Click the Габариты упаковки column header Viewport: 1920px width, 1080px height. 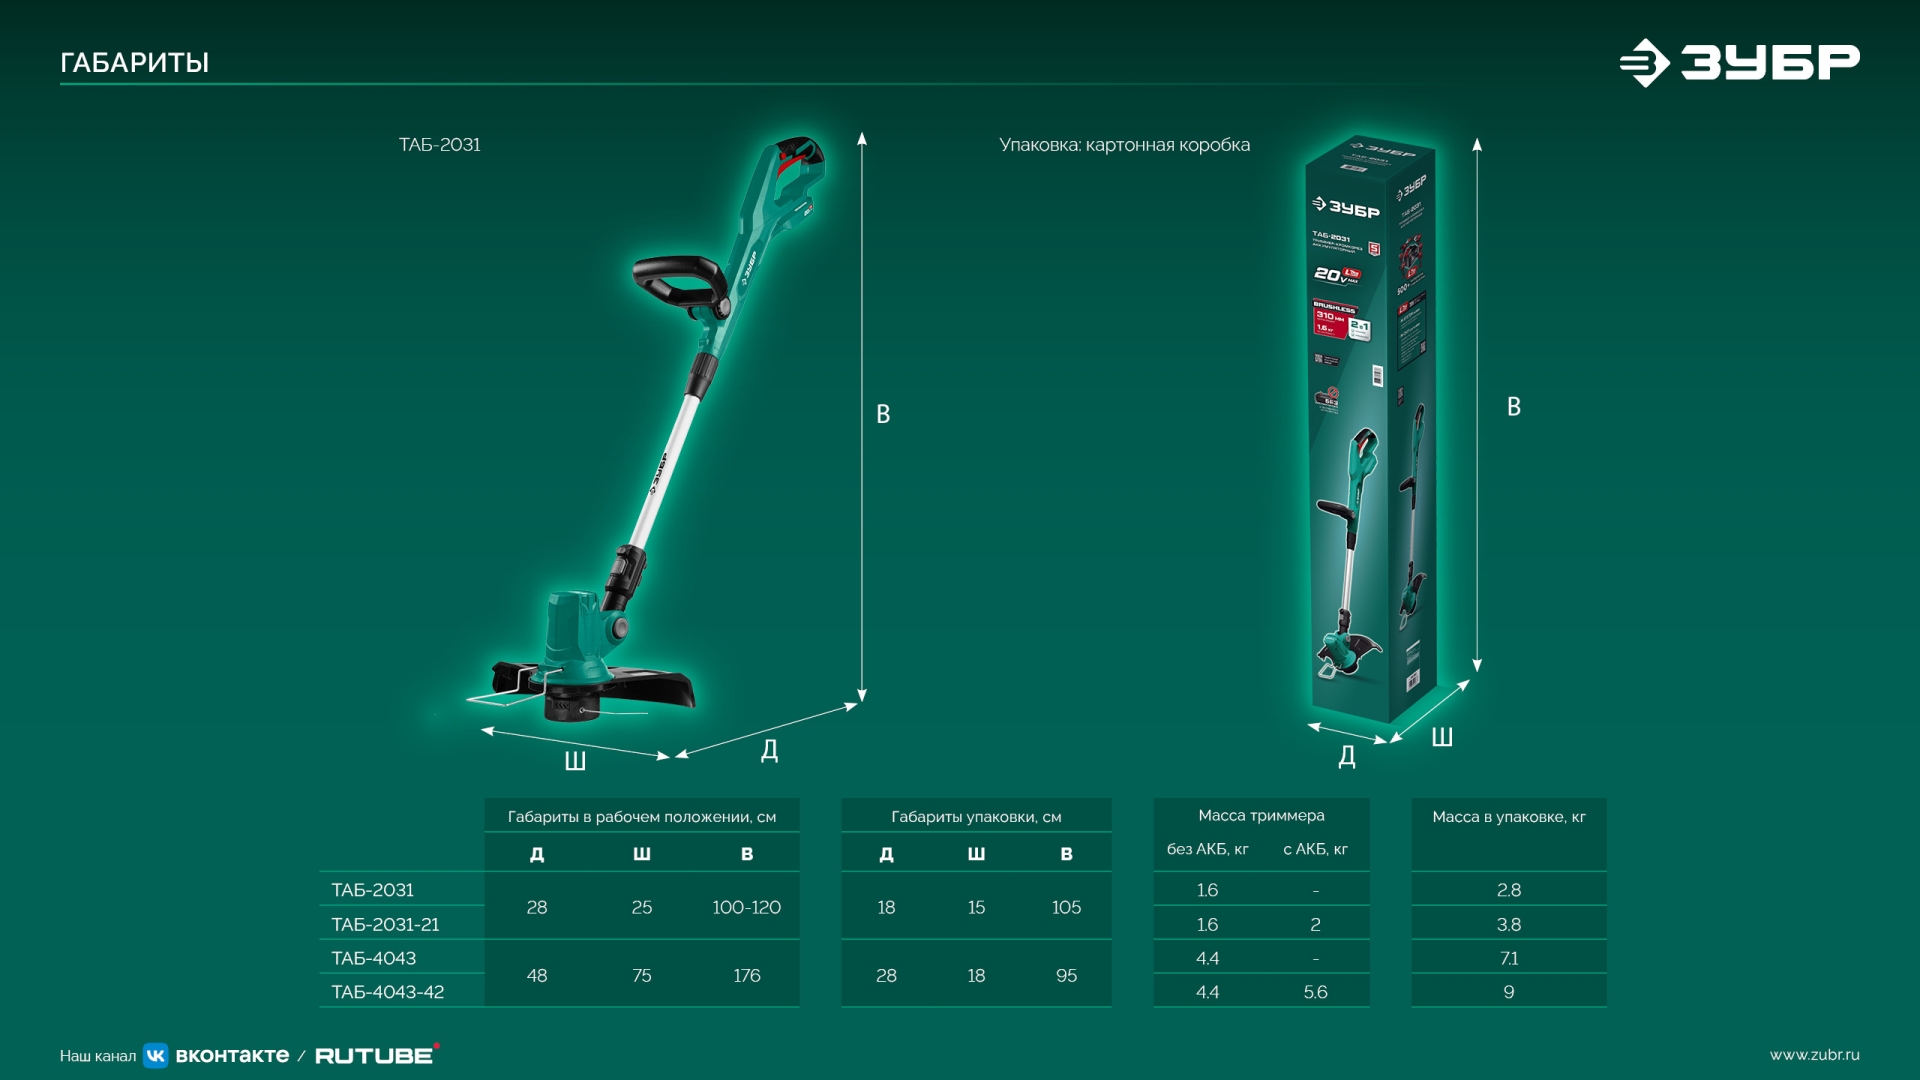point(976,816)
